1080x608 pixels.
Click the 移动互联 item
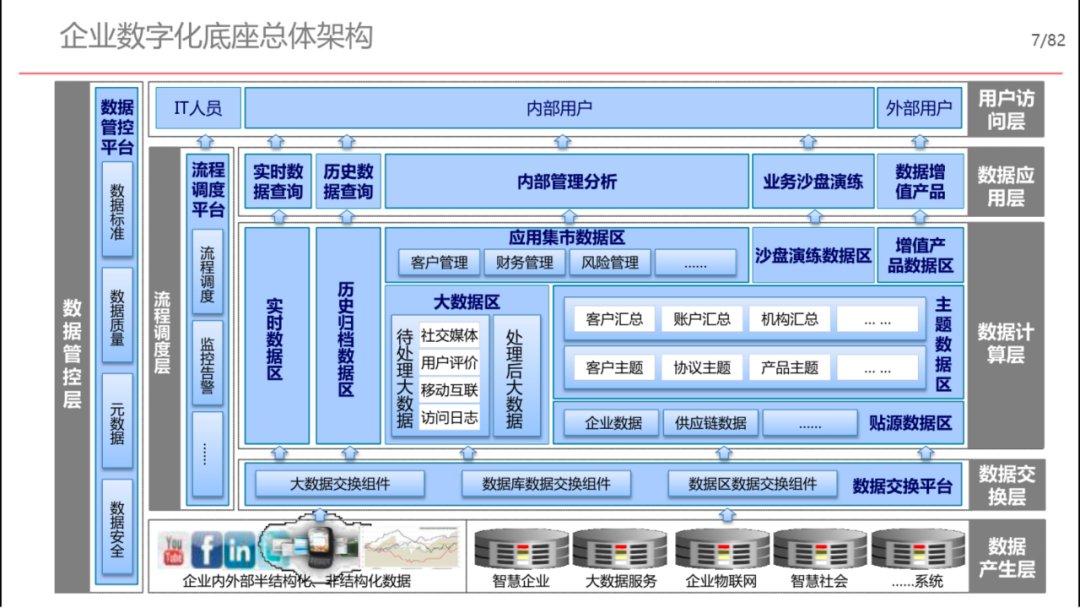point(449,390)
